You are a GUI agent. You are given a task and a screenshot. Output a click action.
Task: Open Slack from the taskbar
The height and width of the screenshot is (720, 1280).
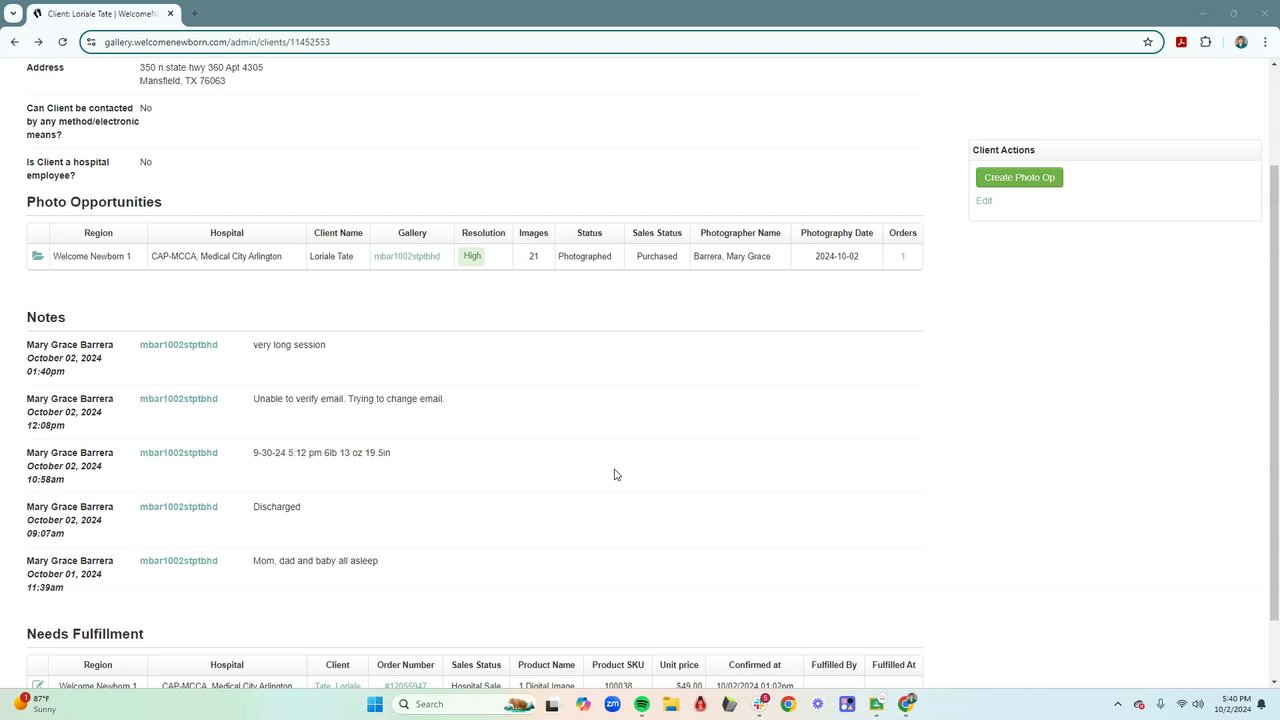(759, 704)
